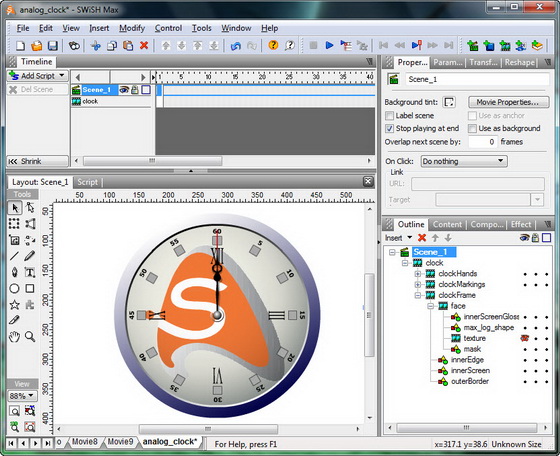Move object down with Outline down arrow
The width and height of the screenshot is (560, 456).
click(448, 238)
